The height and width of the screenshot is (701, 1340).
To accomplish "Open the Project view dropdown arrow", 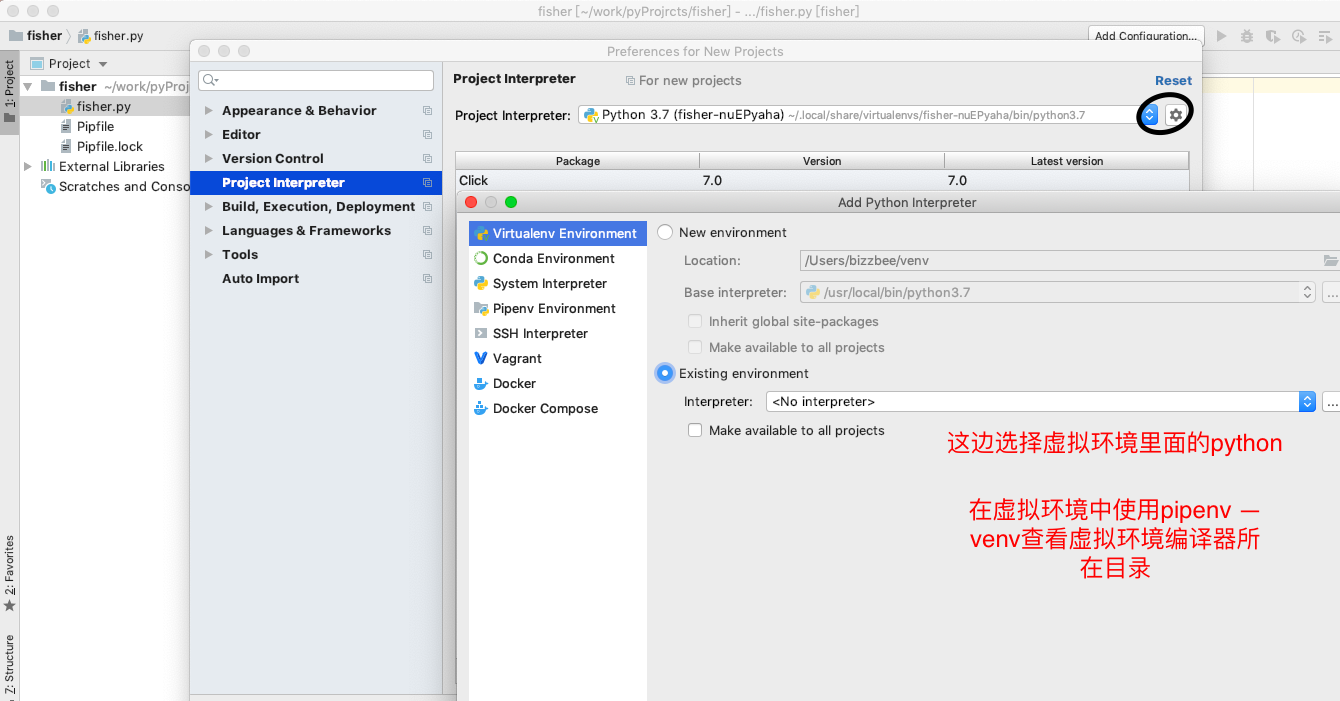I will click(x=103, y=64).
